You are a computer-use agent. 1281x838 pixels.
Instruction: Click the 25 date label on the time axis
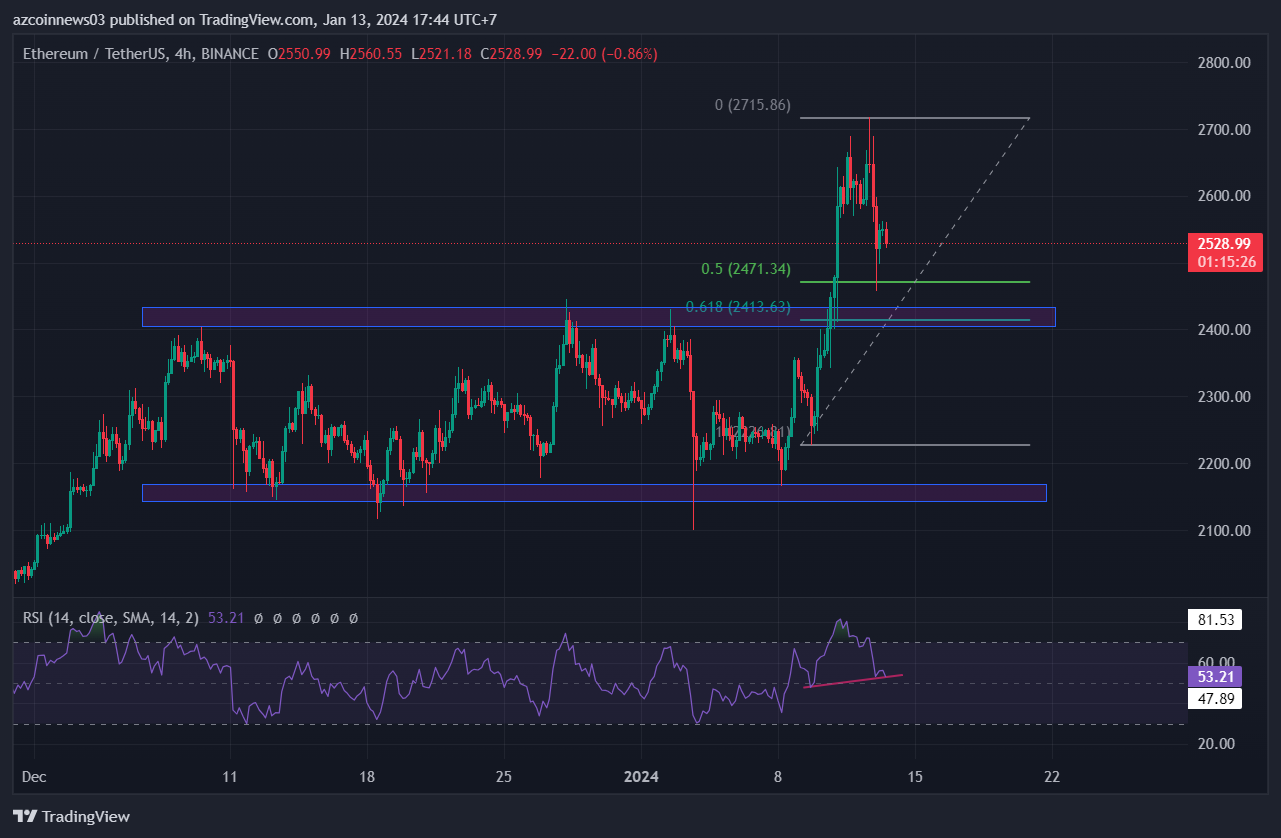[503, 777]
